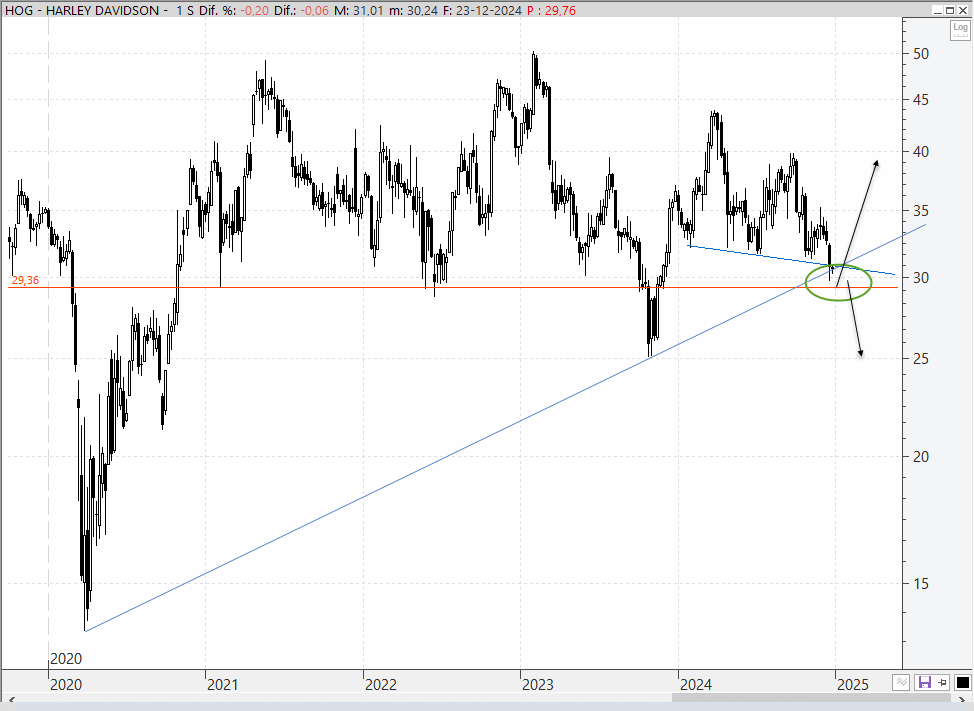Image resolution: width=974 pixels, height=711 pixels.
Task: Click the pushpin icon beside save
Action: (942, 682)
